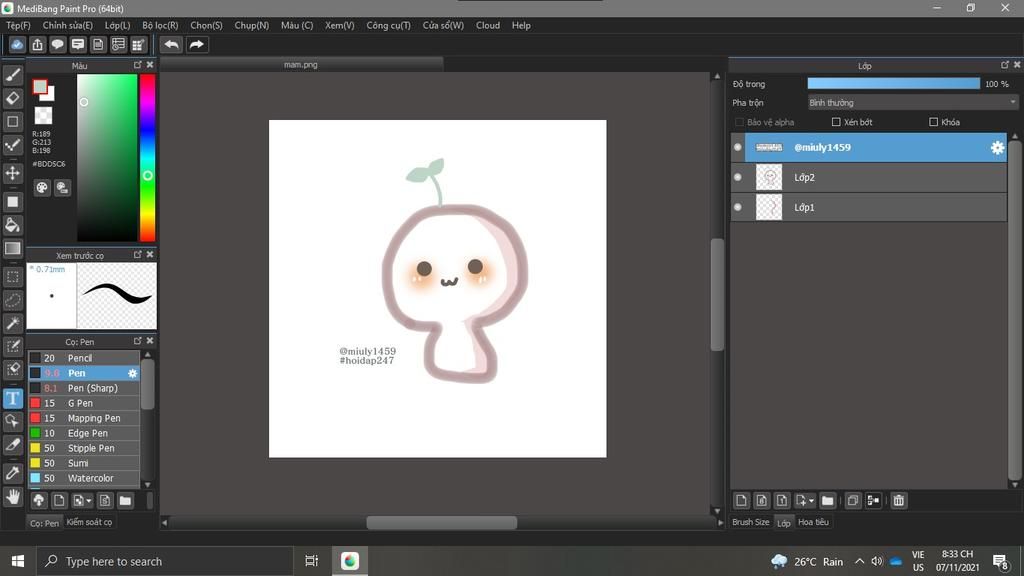Select the Brush tool

pyautogui.click(x=12, y=75)
